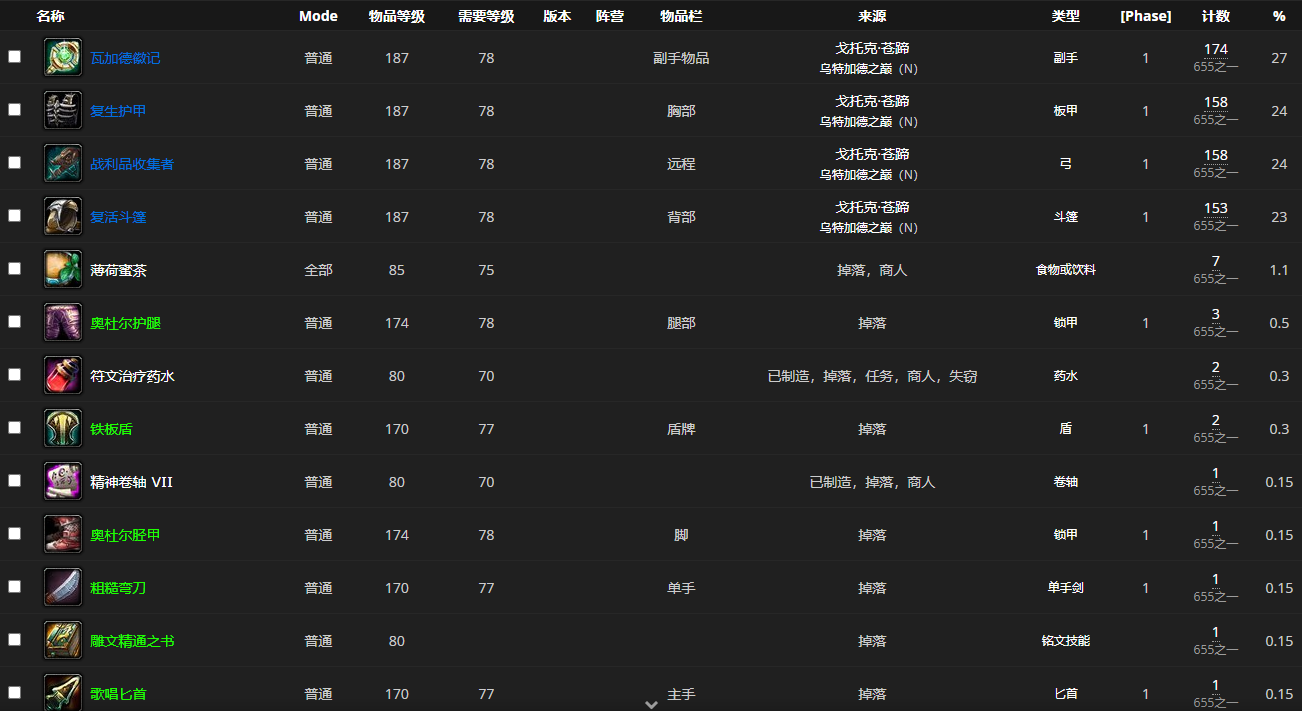Image resolution: width=1302 pixels, height=711 pixels.
Task: Open the 雕文精通之书 item link
Action: click(132, 641)
